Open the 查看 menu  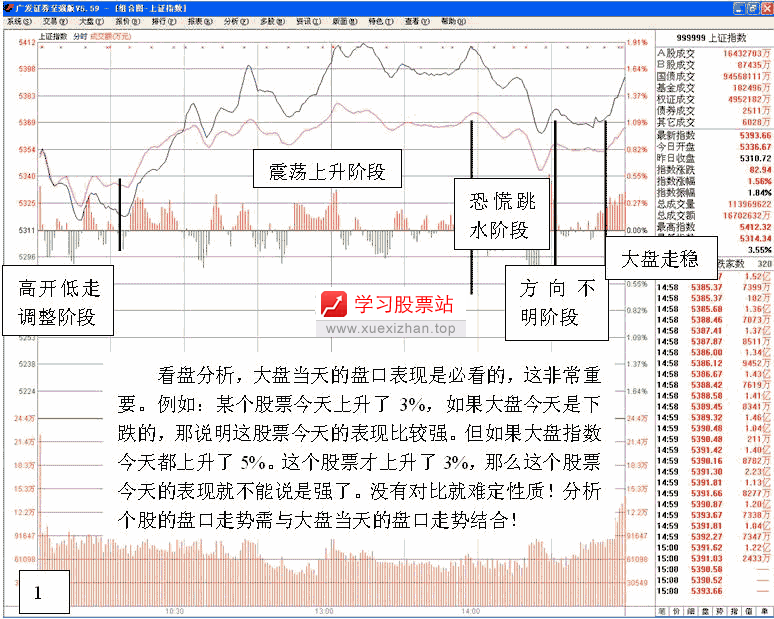coord(417,21)
